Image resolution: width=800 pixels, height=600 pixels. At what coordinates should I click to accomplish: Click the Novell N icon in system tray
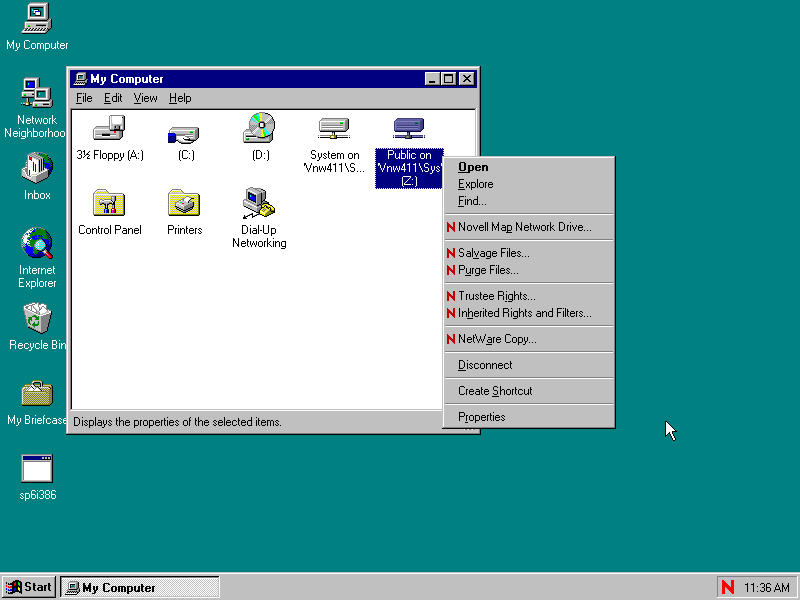(728, 587)
